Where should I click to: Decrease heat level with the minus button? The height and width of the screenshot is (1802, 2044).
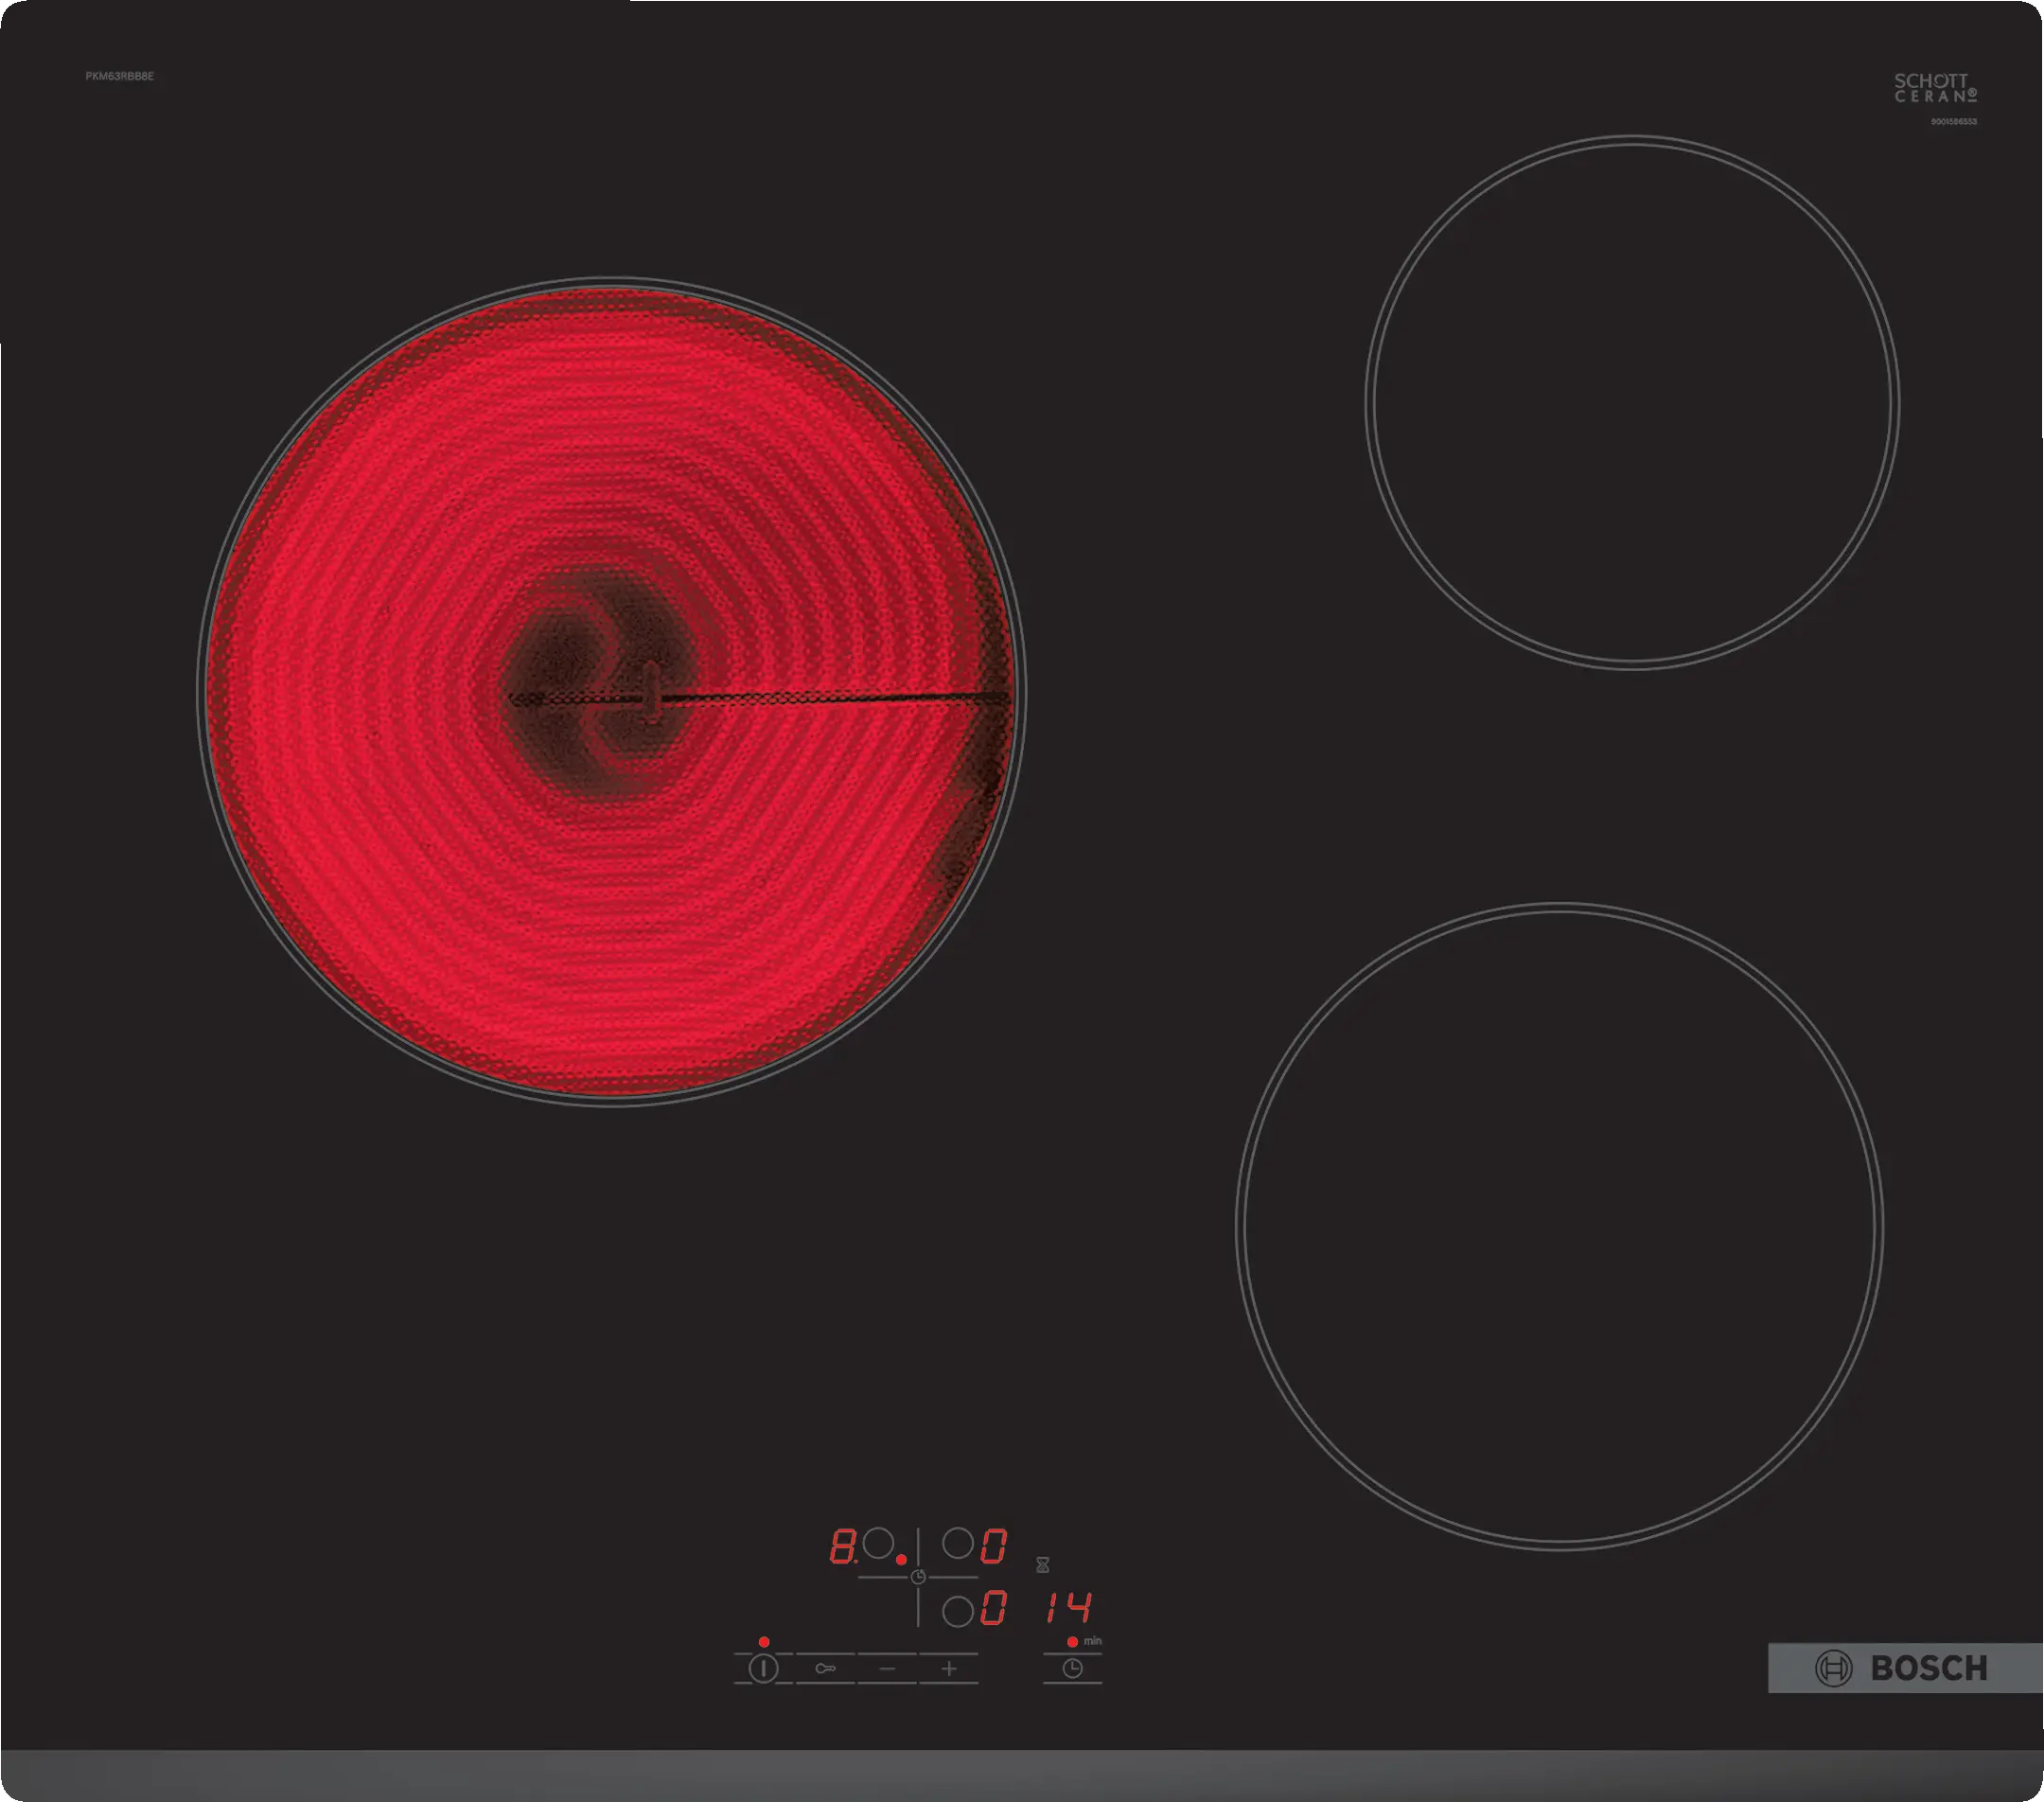click(887, 1668)
